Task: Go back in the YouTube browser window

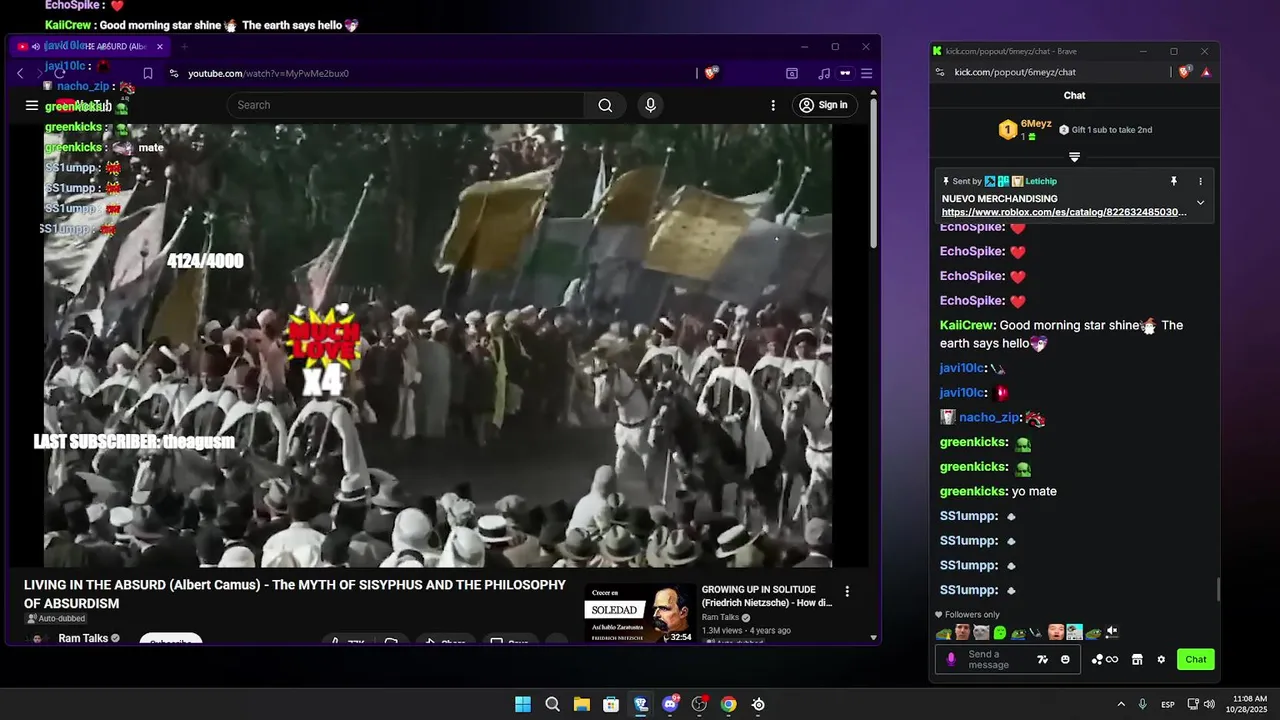Action: (x=20, y=73)
